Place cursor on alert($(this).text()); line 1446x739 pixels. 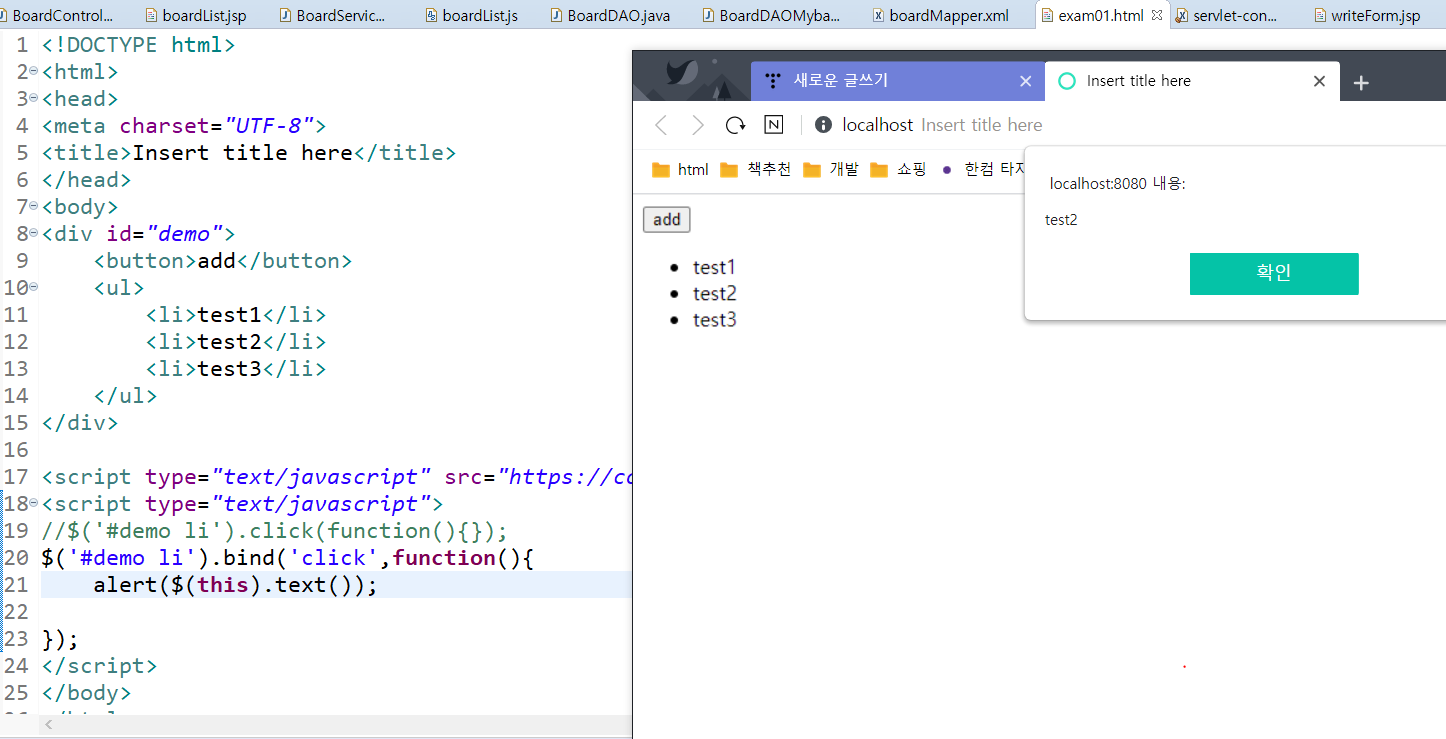tap(236, 585)
